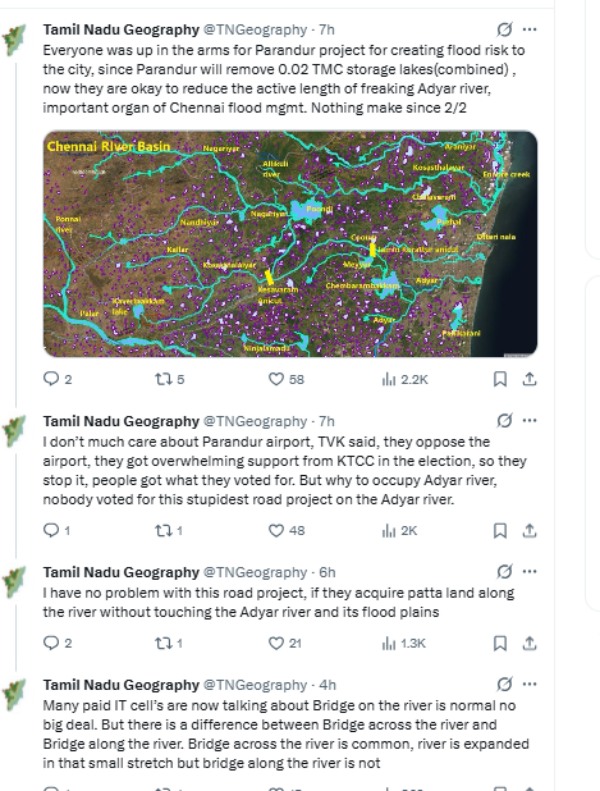Open the 6h timestamp link

pos(327,572)
